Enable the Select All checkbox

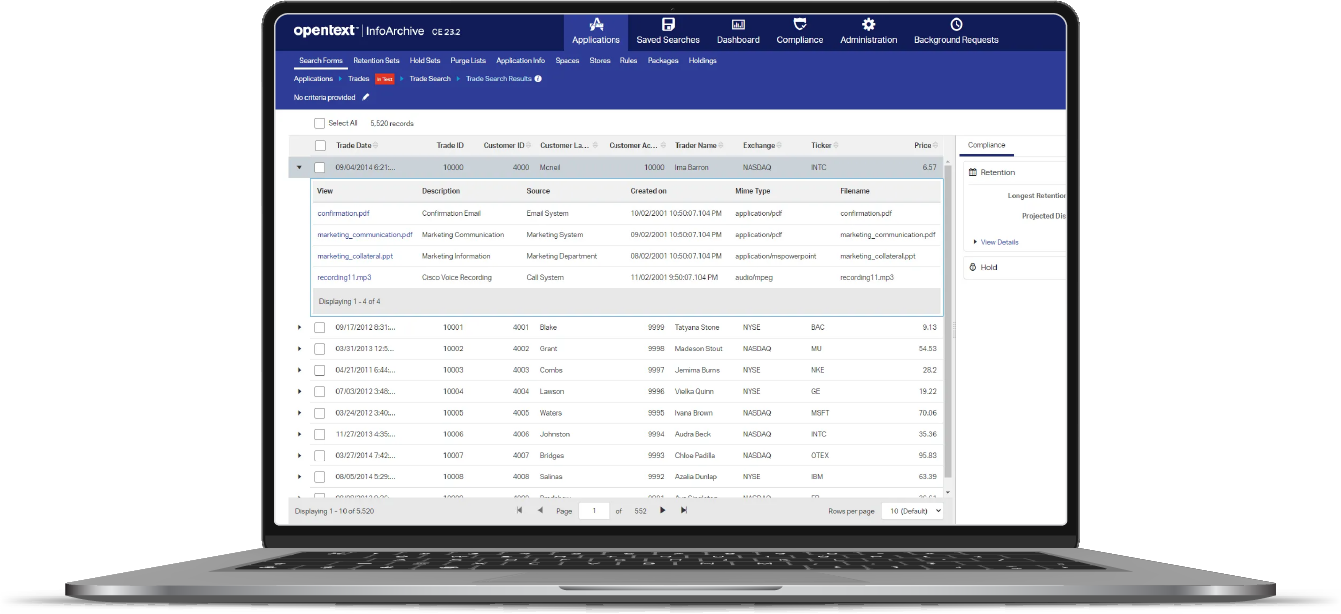[320, 124]
